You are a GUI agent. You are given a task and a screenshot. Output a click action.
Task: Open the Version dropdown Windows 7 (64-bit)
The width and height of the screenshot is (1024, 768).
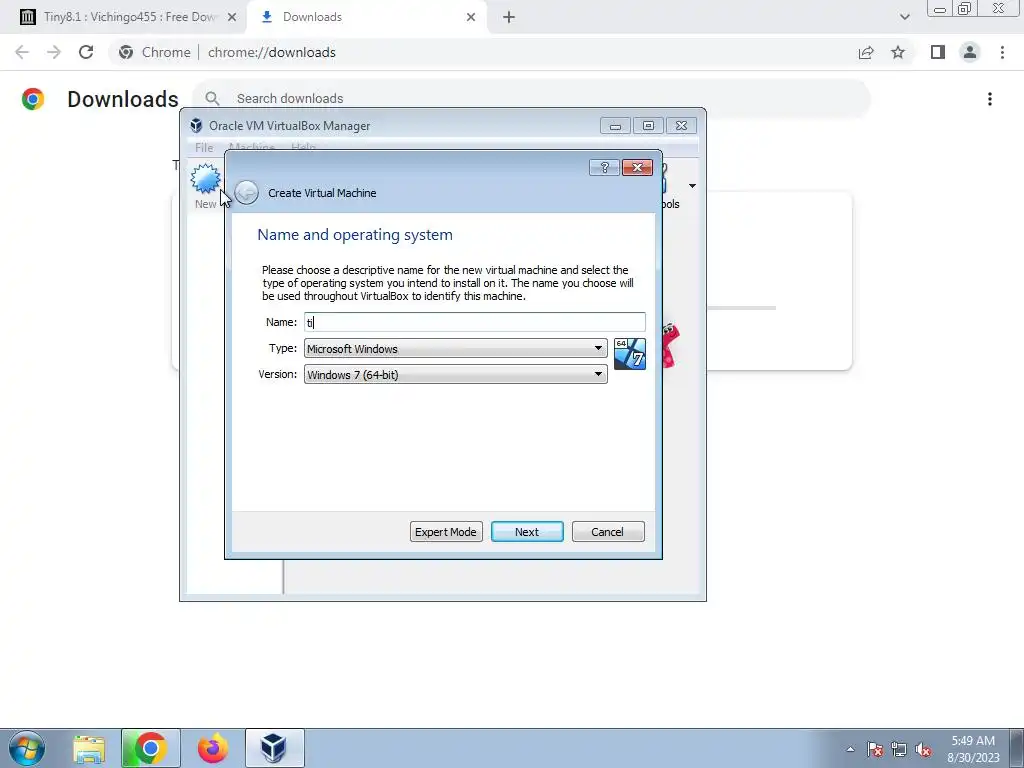click(455, 374)
